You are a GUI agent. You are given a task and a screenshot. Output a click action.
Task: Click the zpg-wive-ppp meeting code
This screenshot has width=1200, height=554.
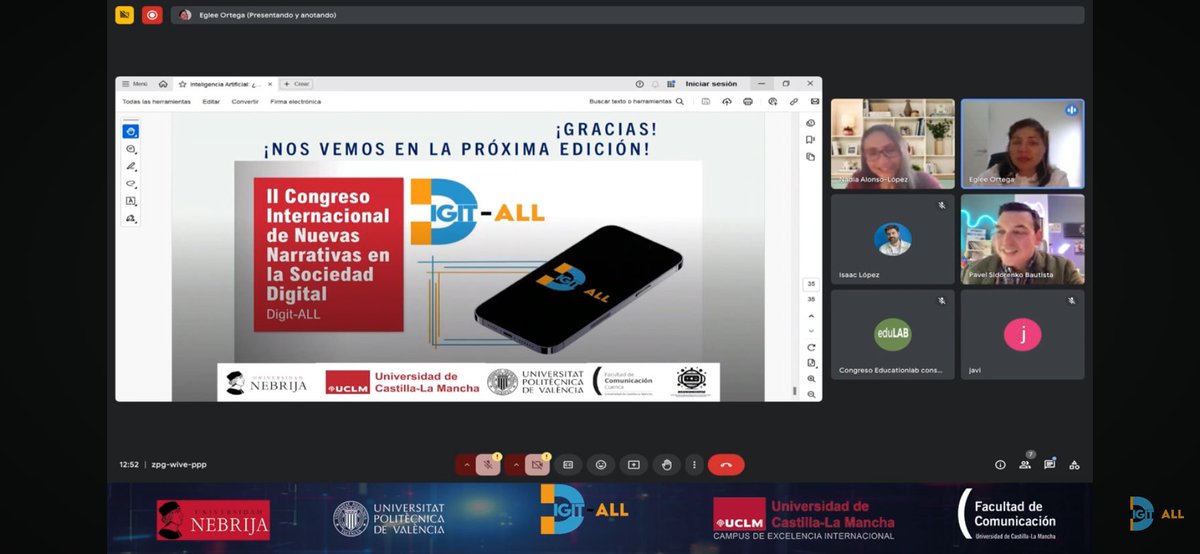[x=179, y=465]
